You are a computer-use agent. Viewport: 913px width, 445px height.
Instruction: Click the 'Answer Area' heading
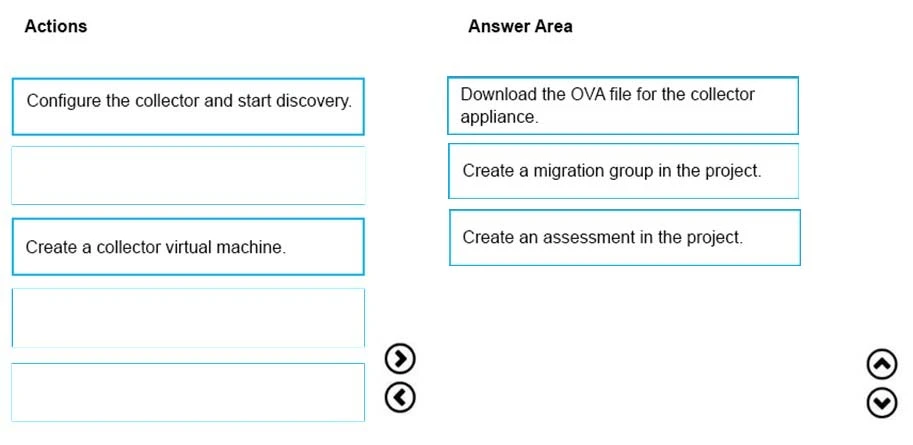coord(520,26)
